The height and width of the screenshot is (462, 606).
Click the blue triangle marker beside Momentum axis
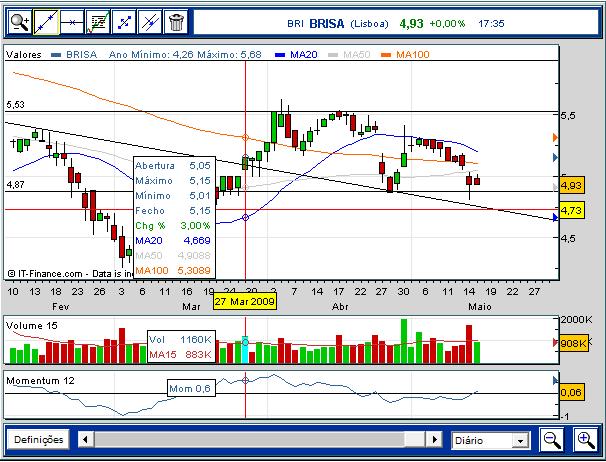pos(555,381)
